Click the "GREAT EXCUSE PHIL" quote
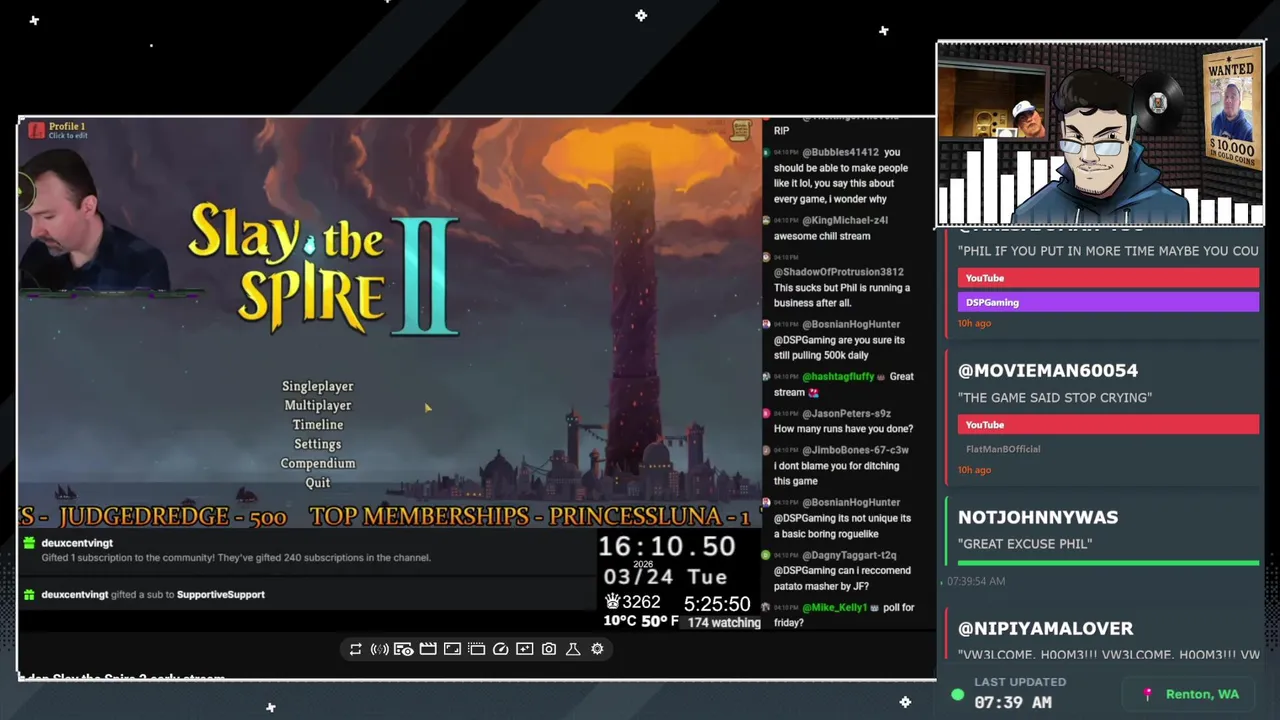The width and height of the screenshot is (1280, 720). click(x=1025, y=544)
